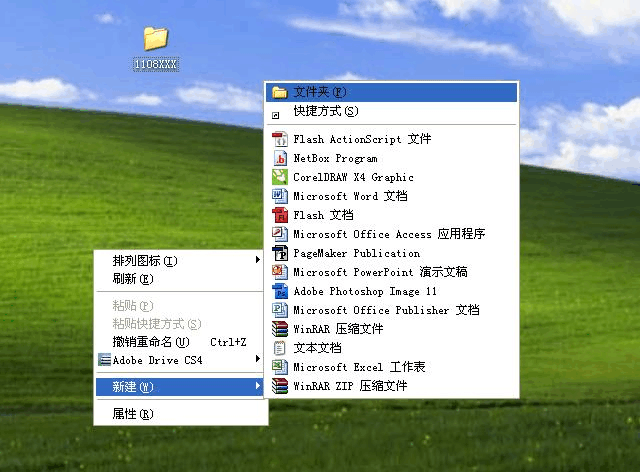The image size is (640, 472).
Task: Click the 文本文档 notepad icon
Action: pyautogui.click(x=280, y=348)
